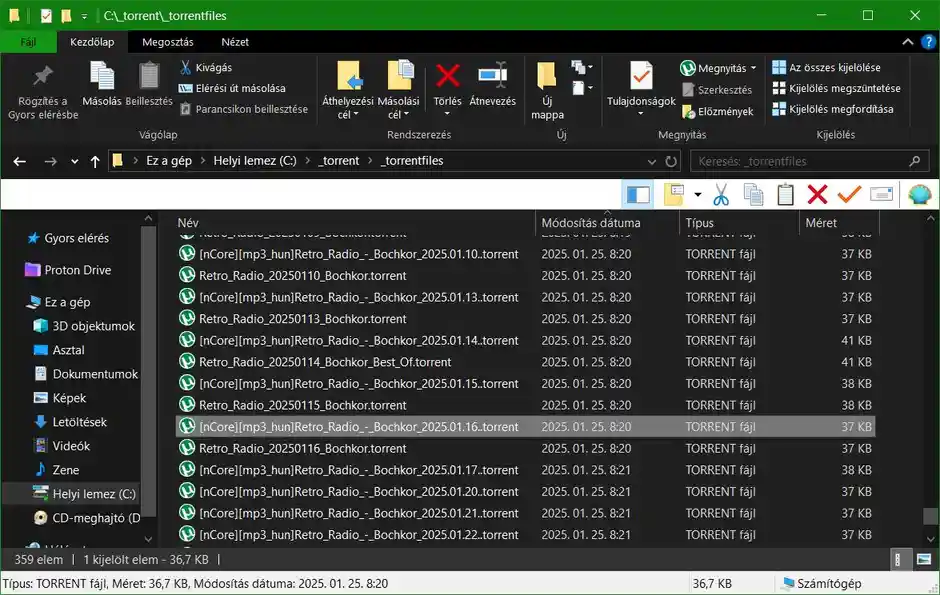Open recent locations dropdown chevron
This screenshot has height=595, width=940.
(x=74, y=161)
